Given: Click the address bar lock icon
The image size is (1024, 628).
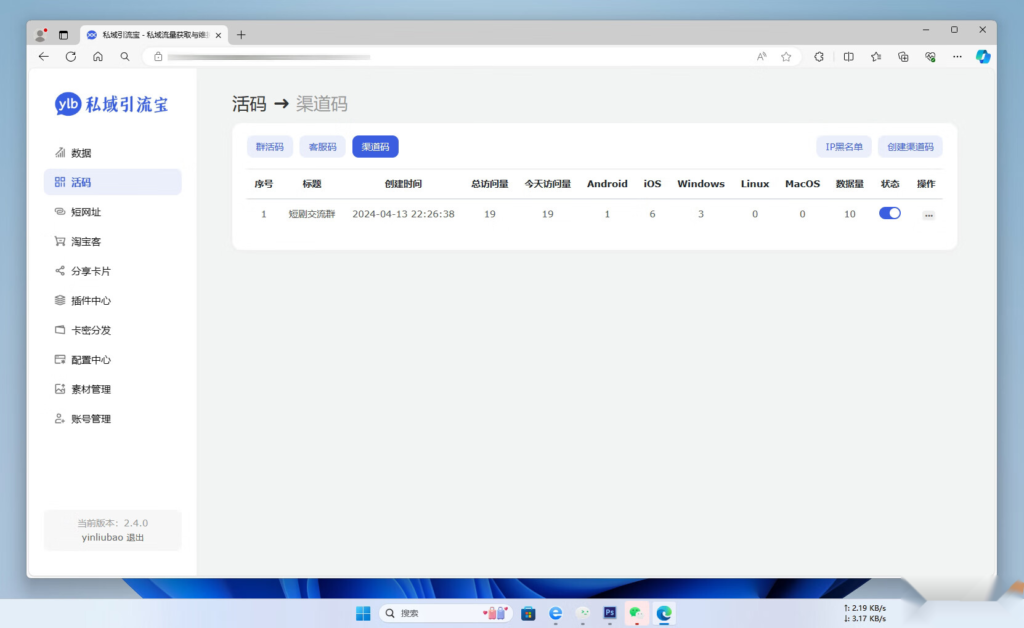Looking at the screenshot, I should tap(158, 57).
